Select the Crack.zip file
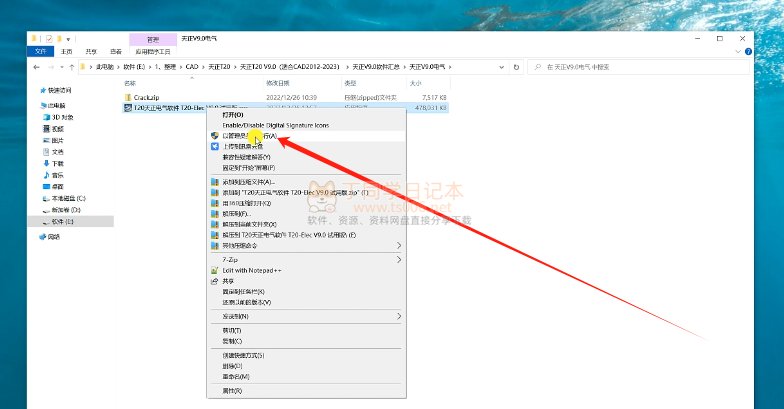 point(146,98)
